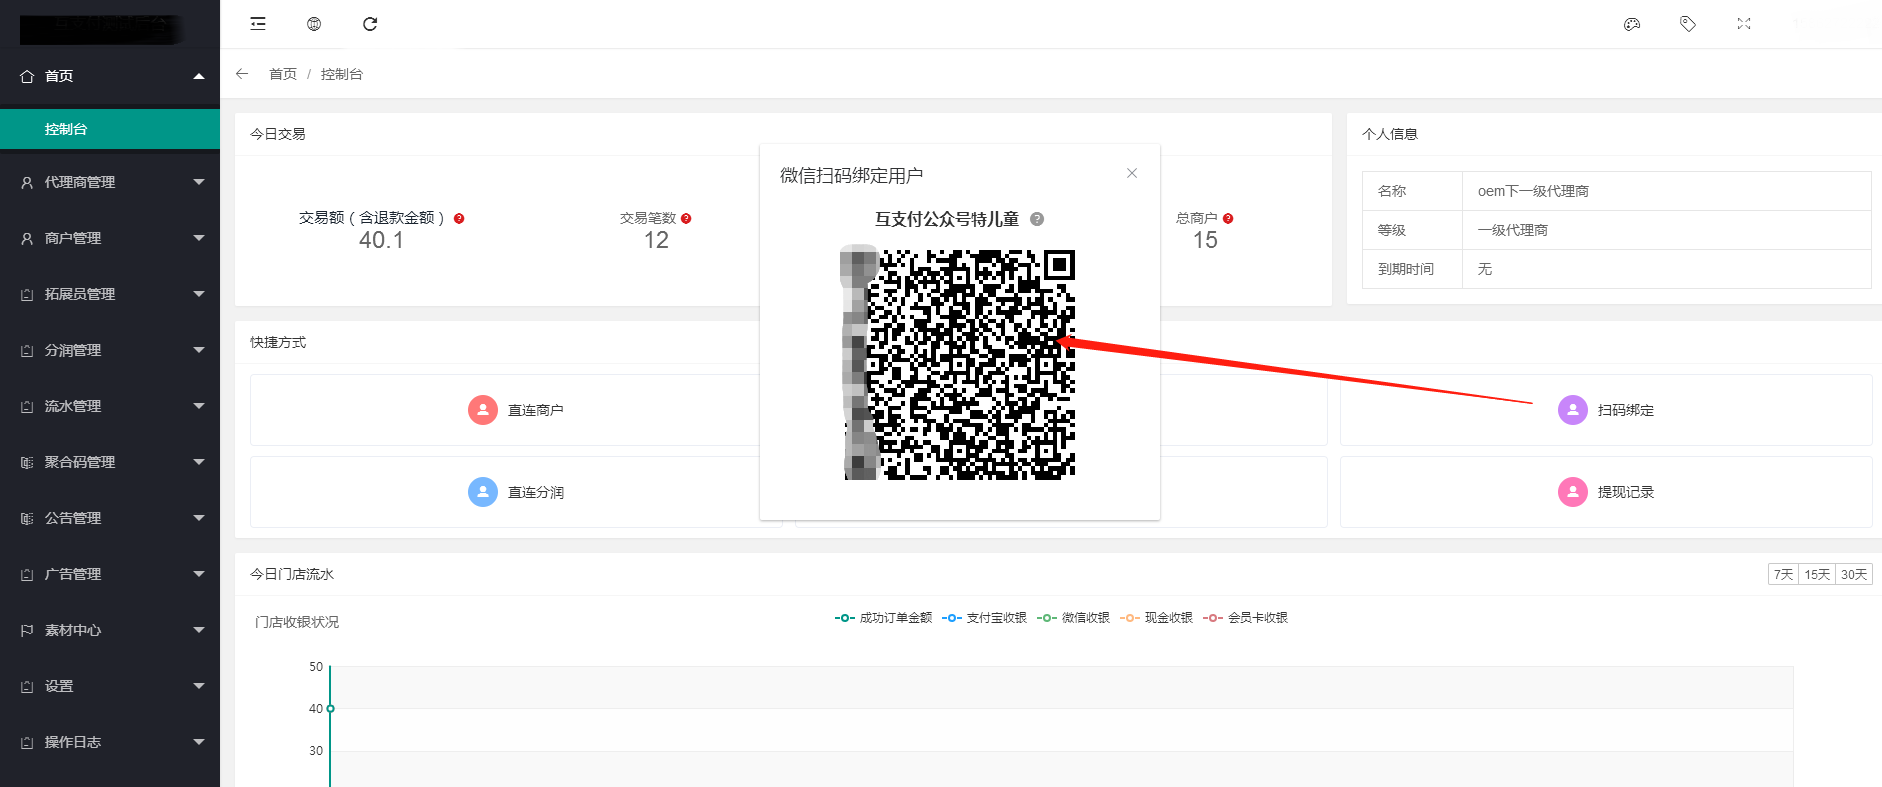Expand the 聚合码管理 menu arrow

click(199, 462)
